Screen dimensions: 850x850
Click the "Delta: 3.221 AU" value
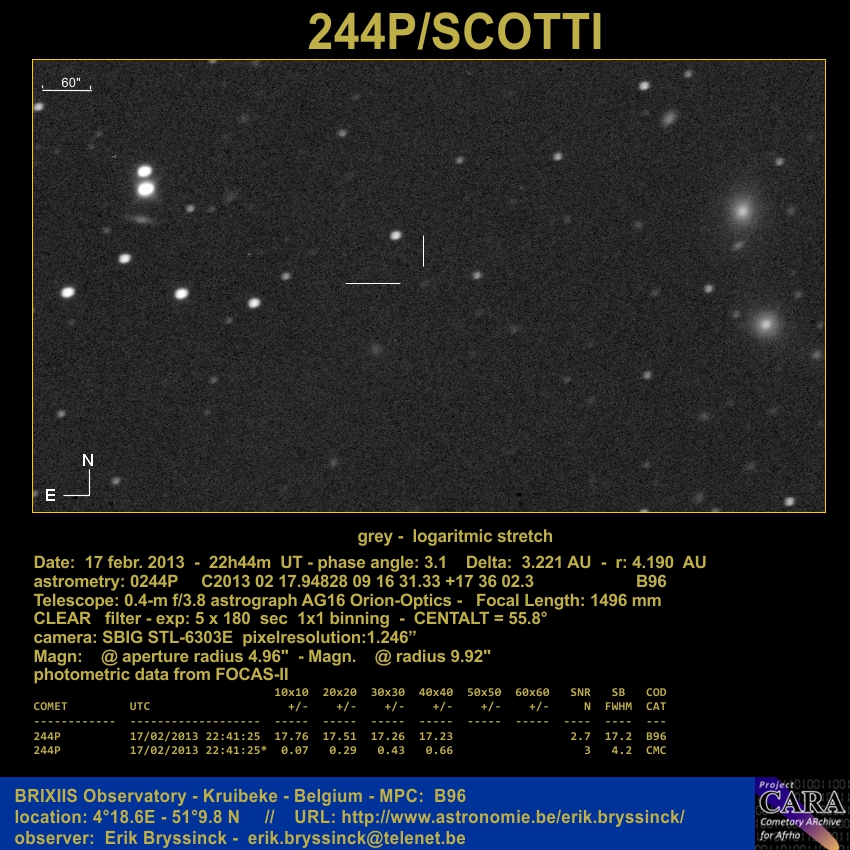pos(528,562)
